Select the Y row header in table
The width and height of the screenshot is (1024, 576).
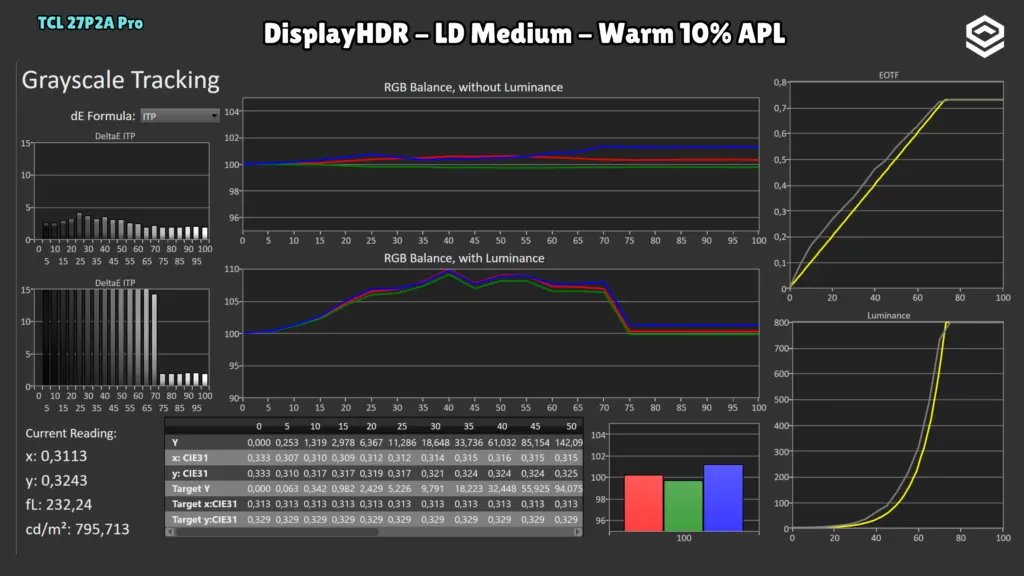point(175,442)
